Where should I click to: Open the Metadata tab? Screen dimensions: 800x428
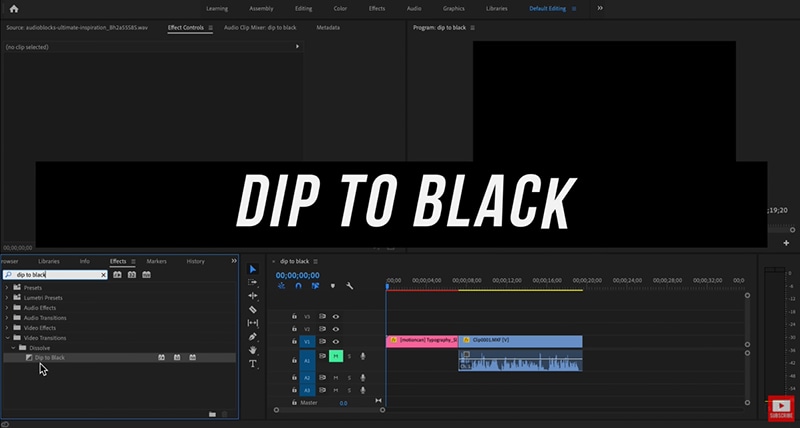tap(328, 28)
